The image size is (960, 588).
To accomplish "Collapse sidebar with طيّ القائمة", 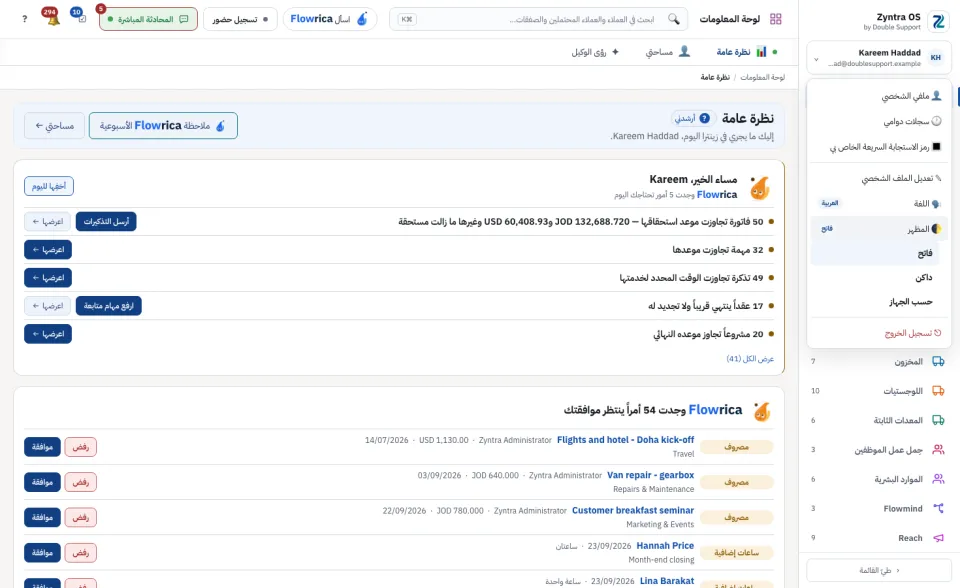I will tap(879, 570).
